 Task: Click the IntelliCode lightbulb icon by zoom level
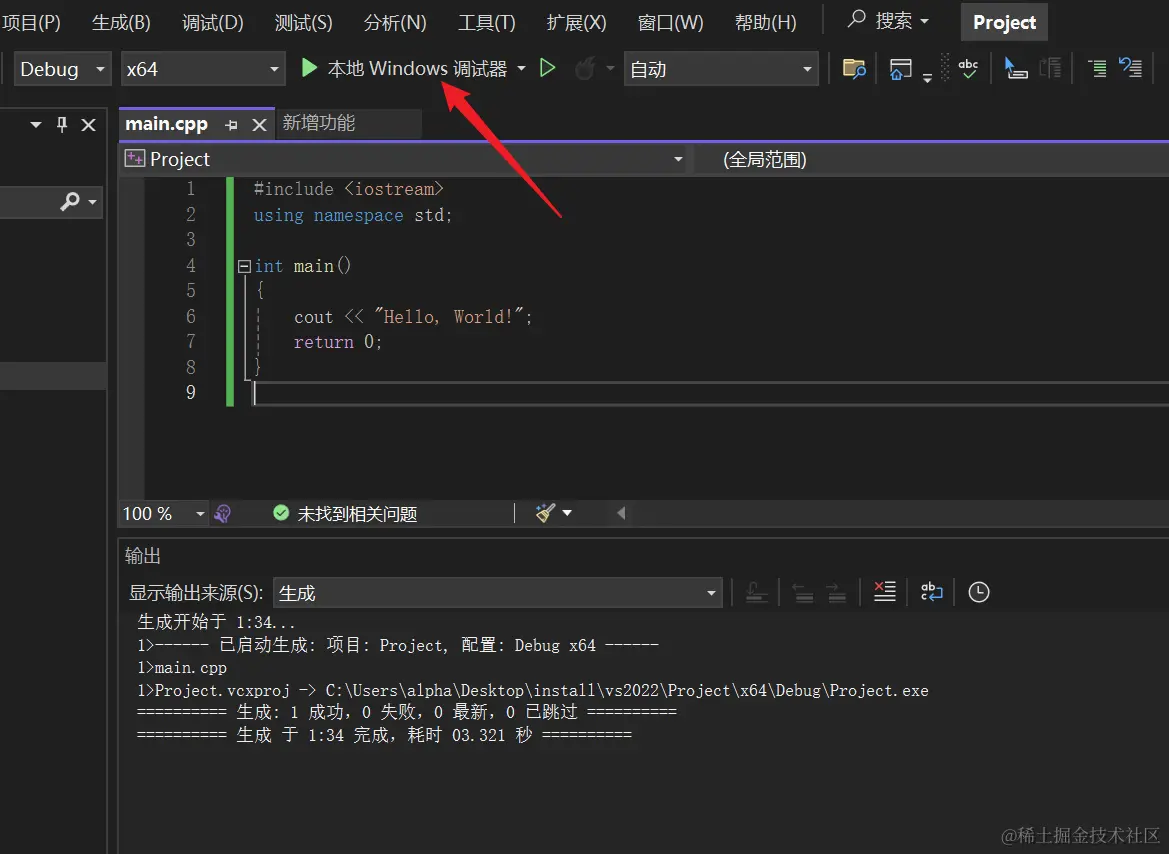[x=222, y=513]
